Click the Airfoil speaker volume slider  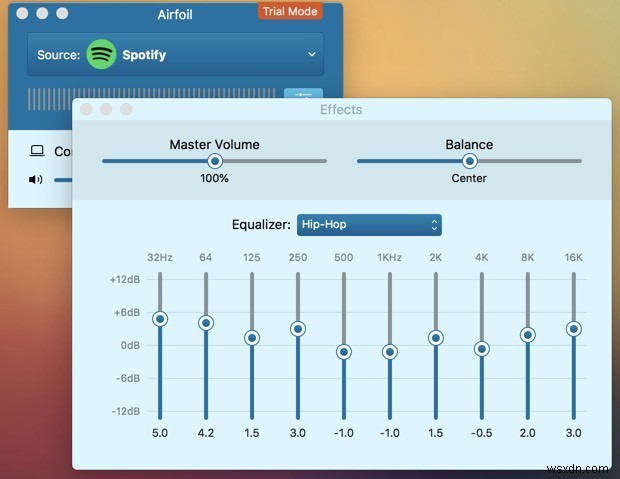(63, 180)
